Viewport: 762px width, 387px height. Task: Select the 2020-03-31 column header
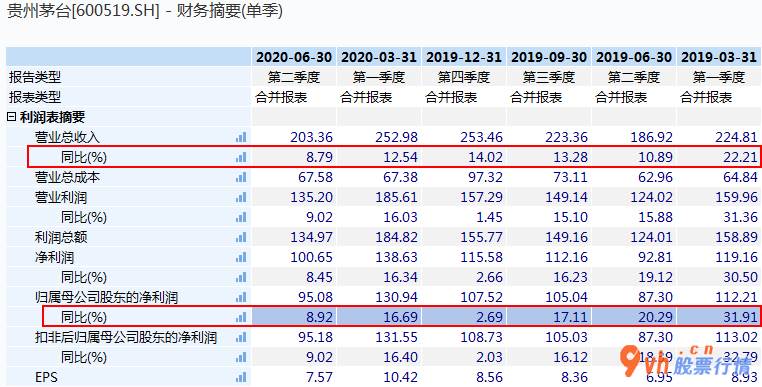(x=379, y=57)
